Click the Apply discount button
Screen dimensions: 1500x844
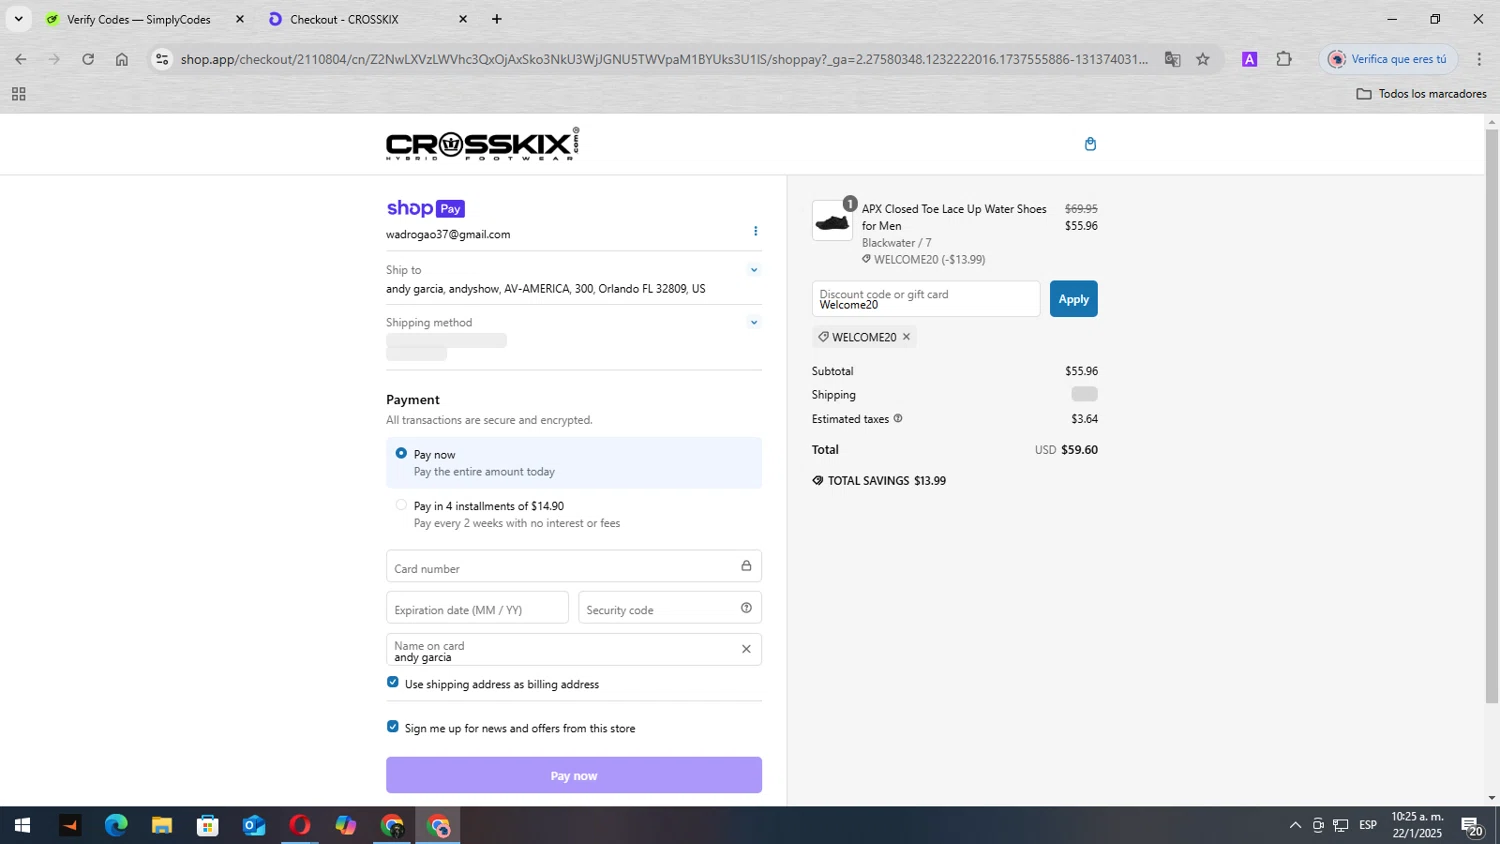1073,299
